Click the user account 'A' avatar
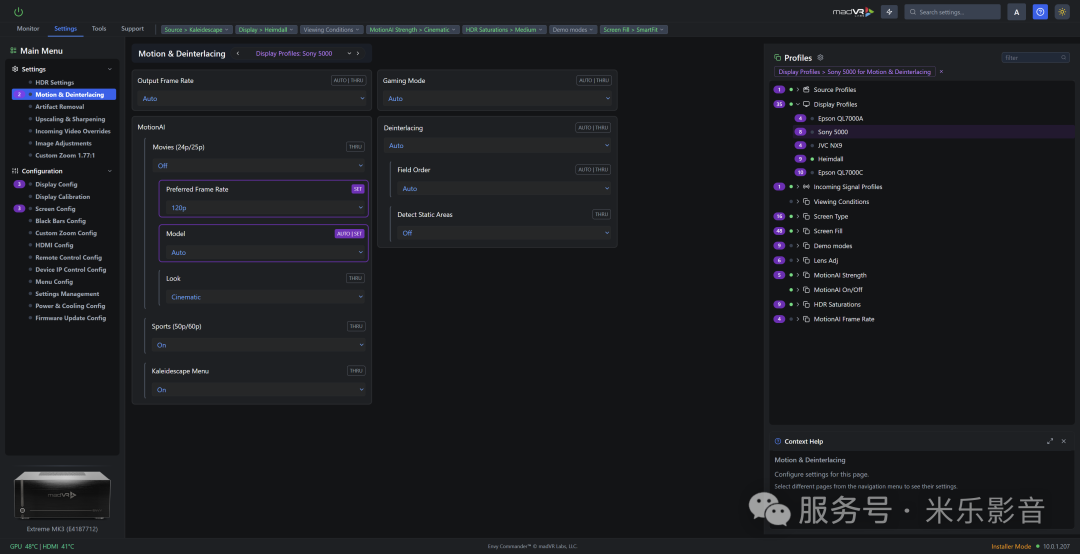Screen dimensions: 1080x554 tap(1016, 12)
